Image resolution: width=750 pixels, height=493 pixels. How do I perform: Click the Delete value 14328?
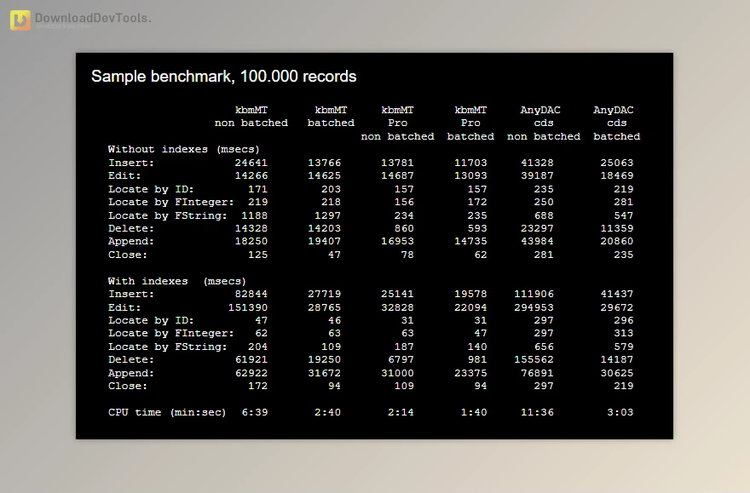[251, 229]
